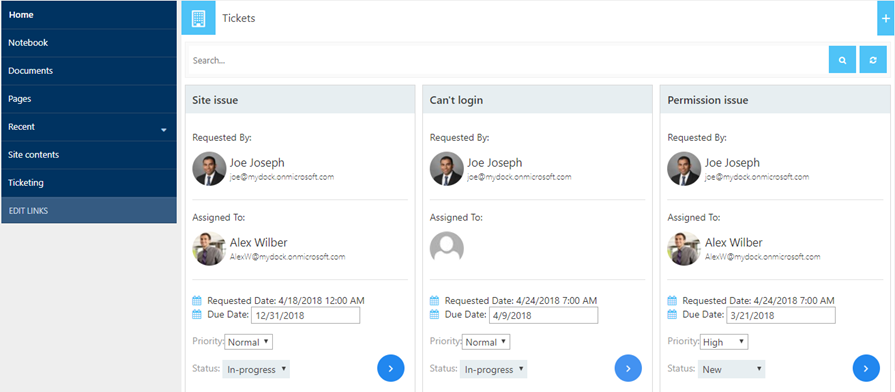Open Priority dropdown in Site issue card
Viewport: 895px width, 392px height.
[x=248, y=342]
